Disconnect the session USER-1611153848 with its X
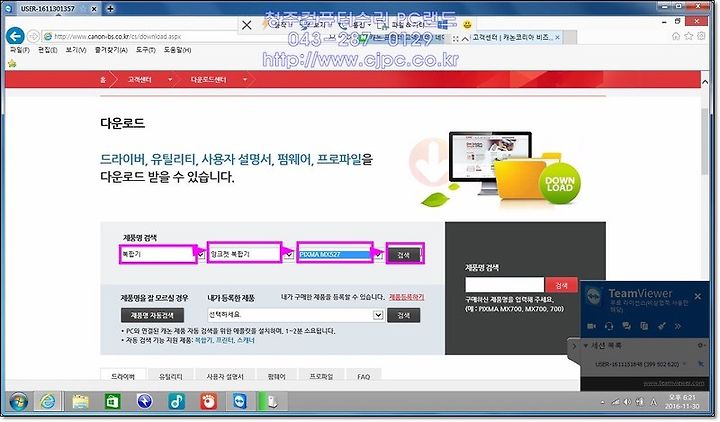Viewport: 720px width, 422px height. 701,364
